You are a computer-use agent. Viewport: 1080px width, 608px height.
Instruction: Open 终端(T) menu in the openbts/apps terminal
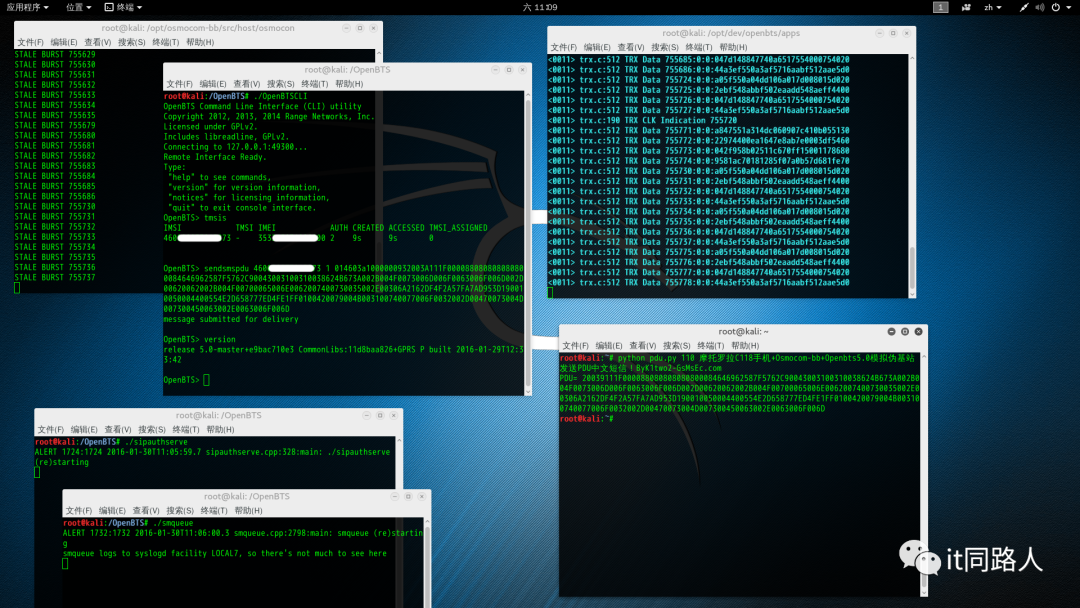click(x=698, y=48)
